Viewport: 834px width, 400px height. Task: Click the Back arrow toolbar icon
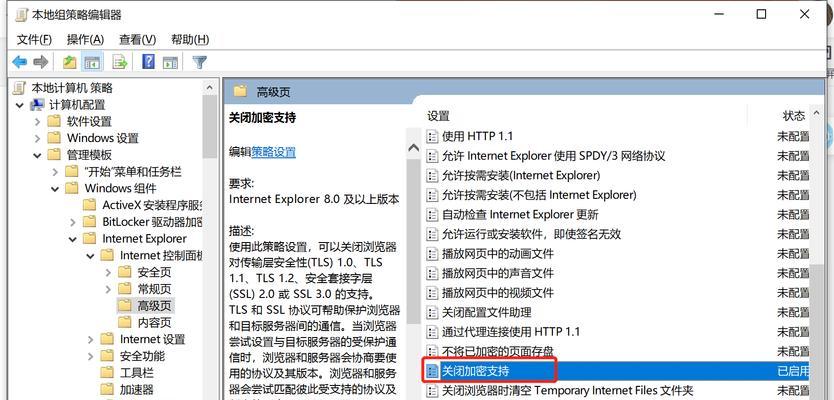click(x=20, y=62)
